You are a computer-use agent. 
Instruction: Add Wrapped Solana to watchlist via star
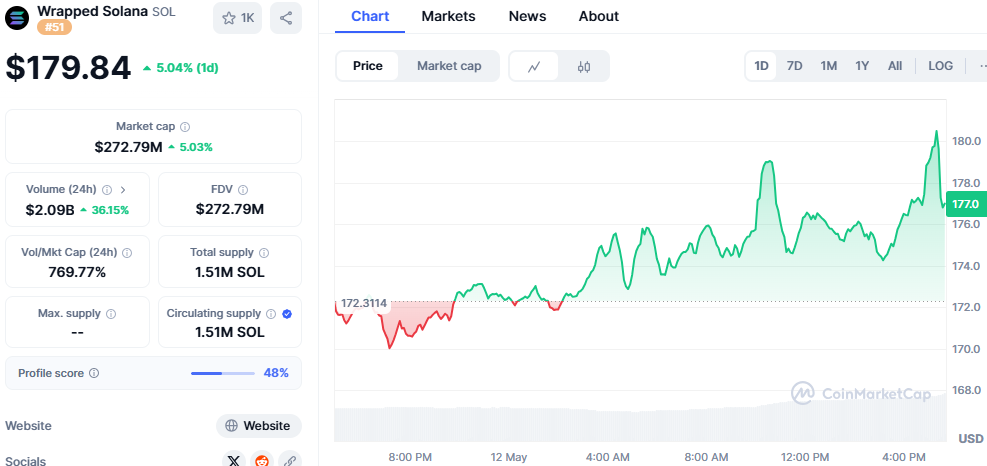tap(237, 18)
